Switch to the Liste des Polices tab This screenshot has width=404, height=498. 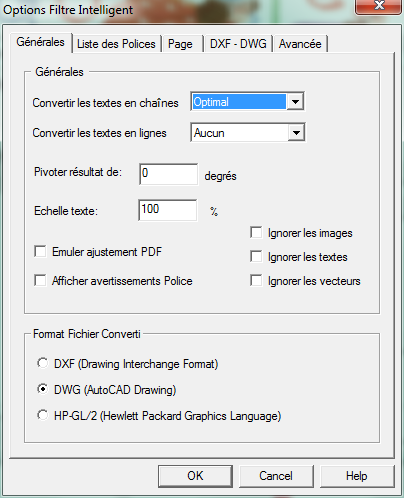coord(117,44)
